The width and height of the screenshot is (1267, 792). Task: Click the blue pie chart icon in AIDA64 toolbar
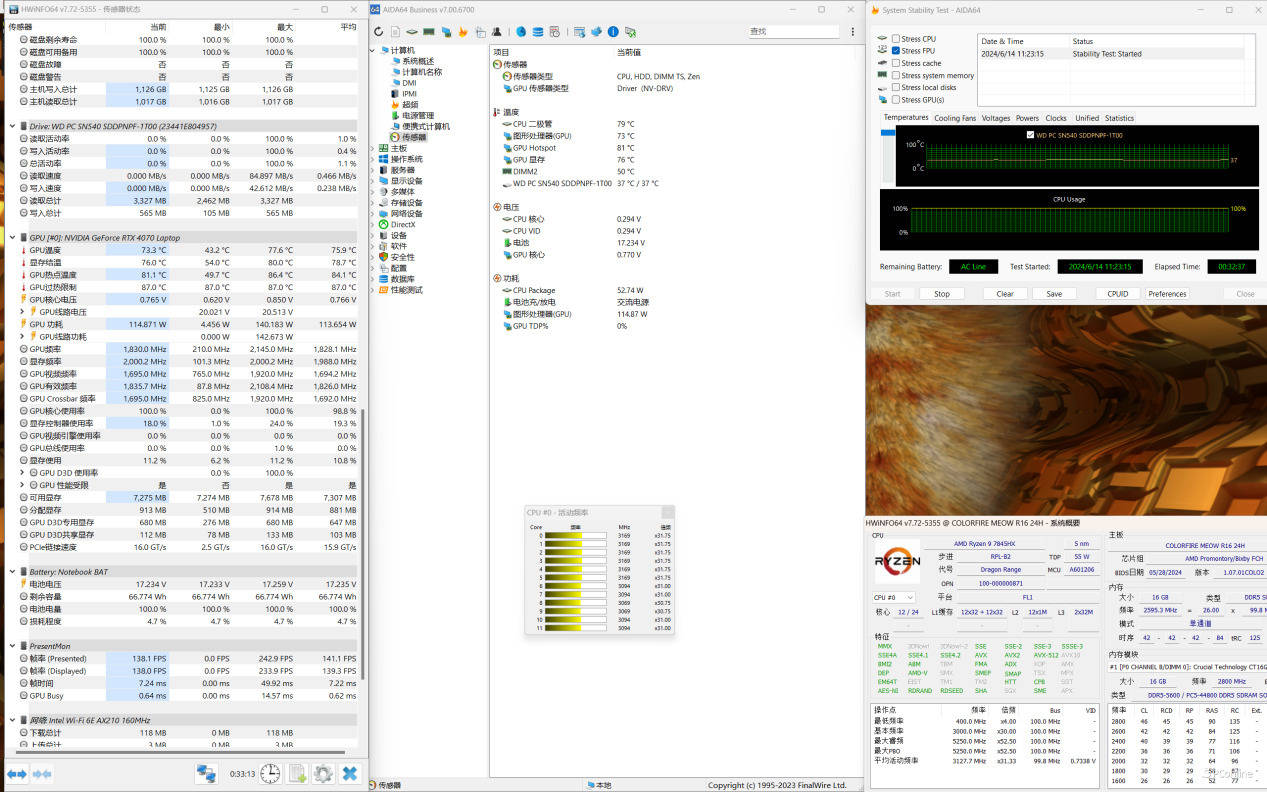pos(521,32)
